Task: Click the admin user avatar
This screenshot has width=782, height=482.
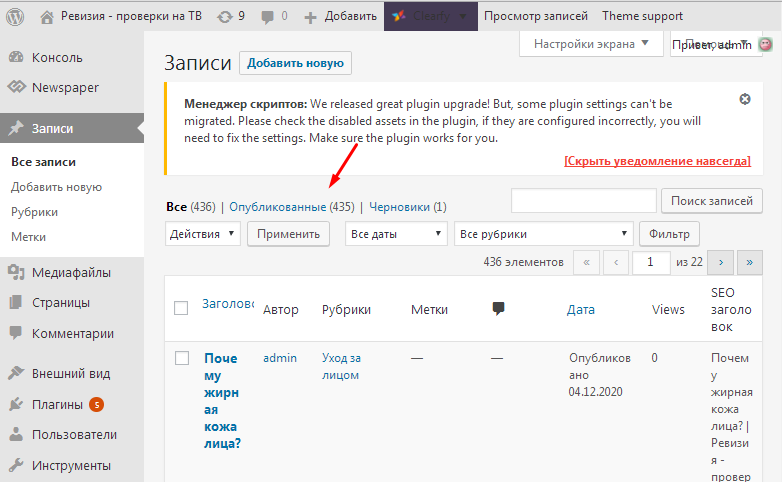Action: click(x=766, y=44)
